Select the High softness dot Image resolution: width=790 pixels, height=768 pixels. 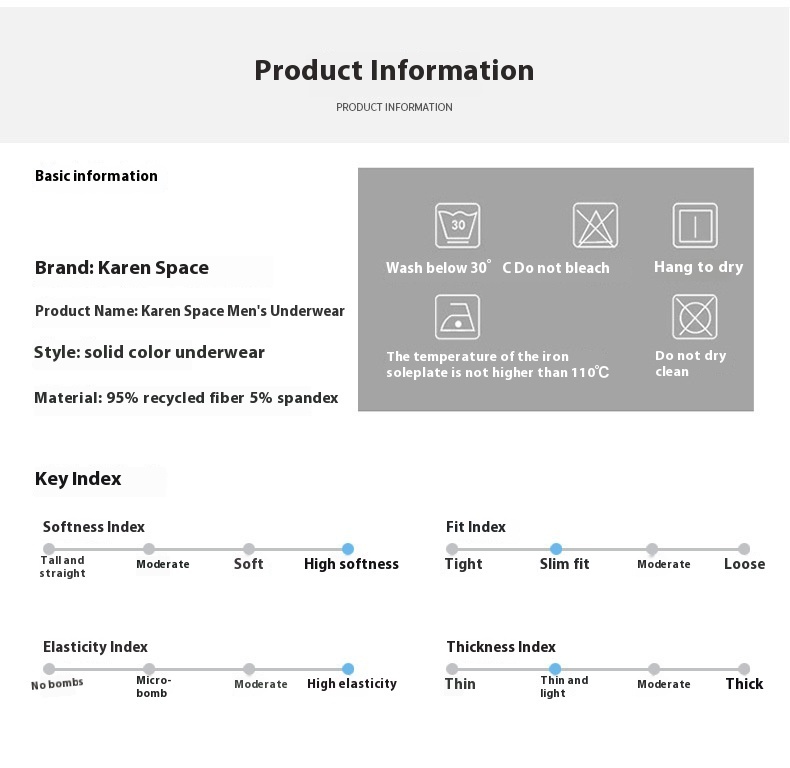pyautogui.click(x=348, y=549)
